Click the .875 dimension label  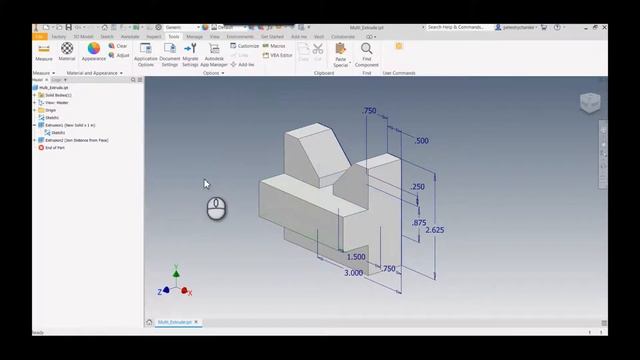(x=419, y=223)
